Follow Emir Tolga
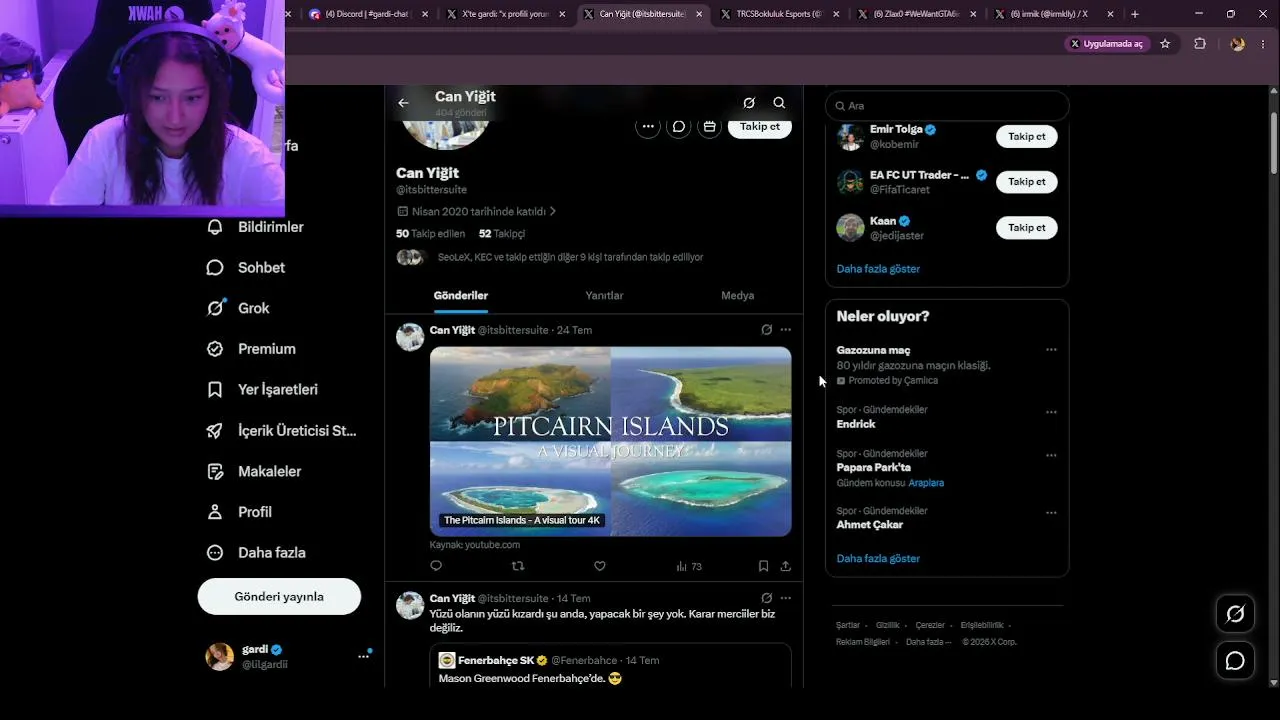 coord(1026,136)
